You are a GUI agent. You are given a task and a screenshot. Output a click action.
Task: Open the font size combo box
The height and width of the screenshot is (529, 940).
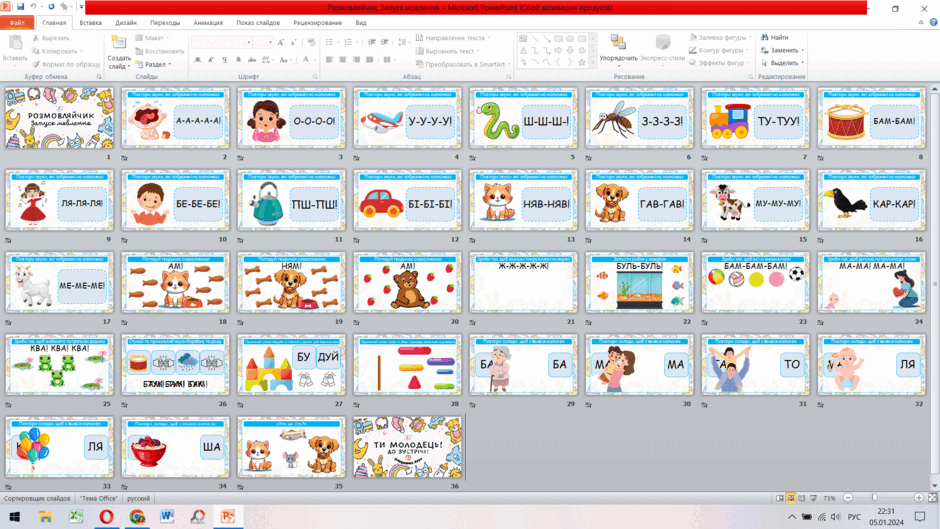263,43
